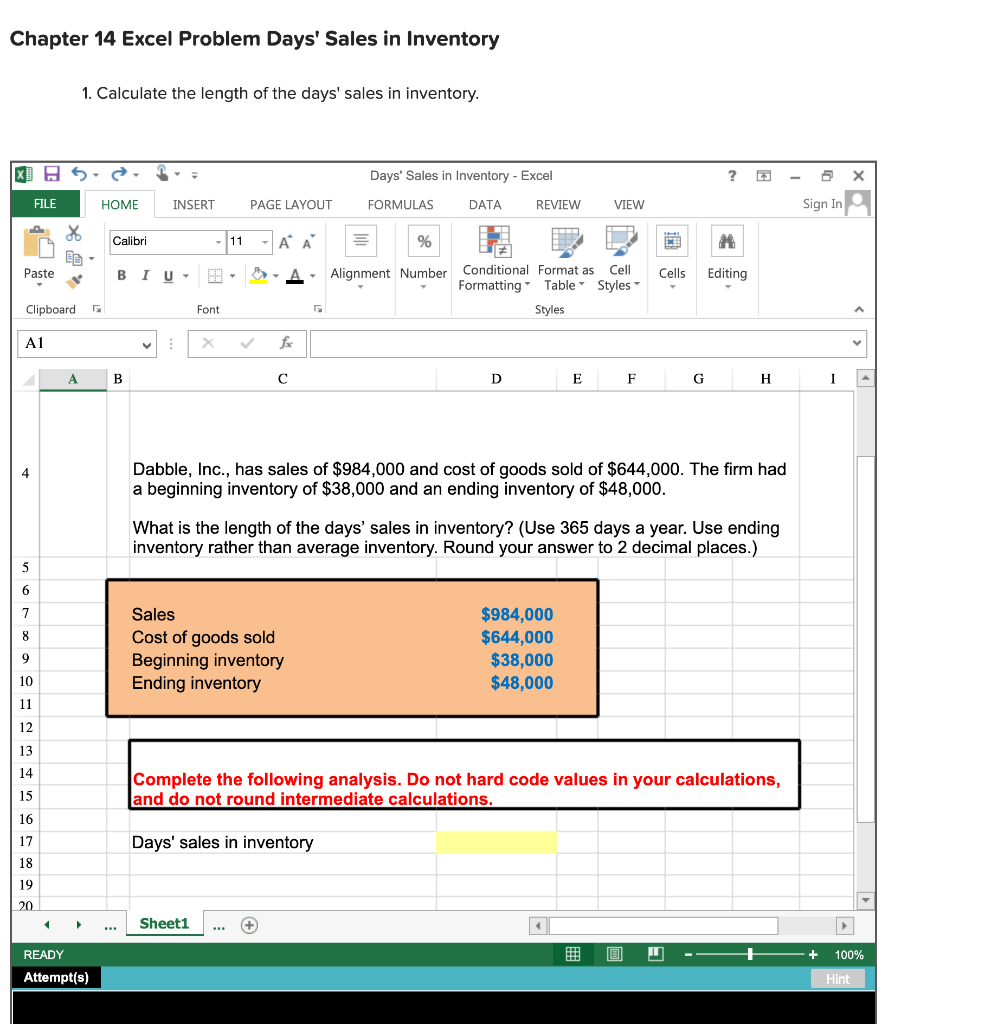Select the yellow answer cell for days' sales

coord(496,842)
